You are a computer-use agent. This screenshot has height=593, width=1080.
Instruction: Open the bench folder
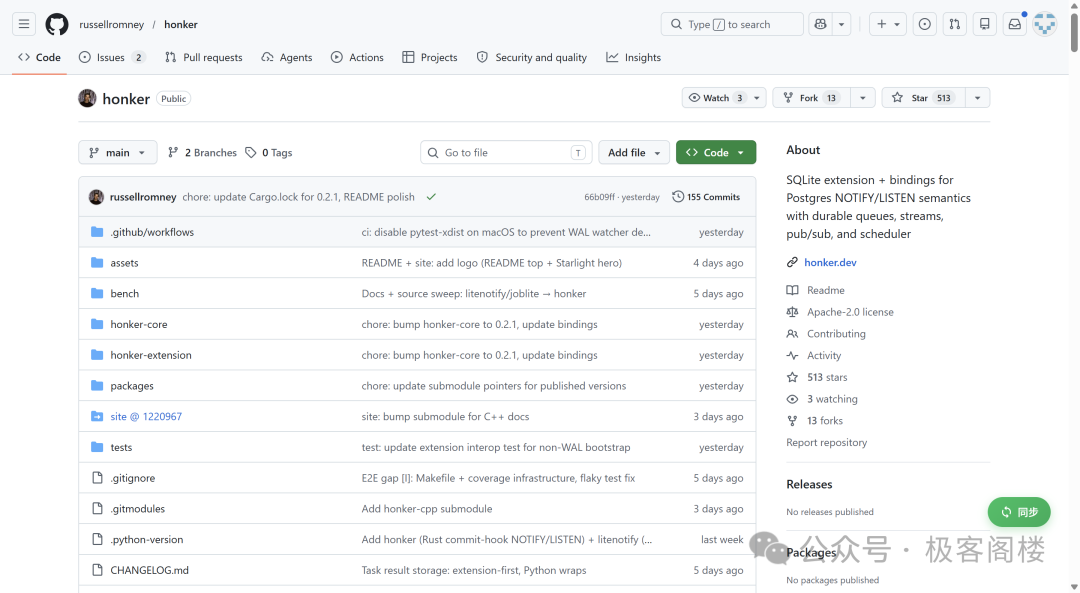125,293
